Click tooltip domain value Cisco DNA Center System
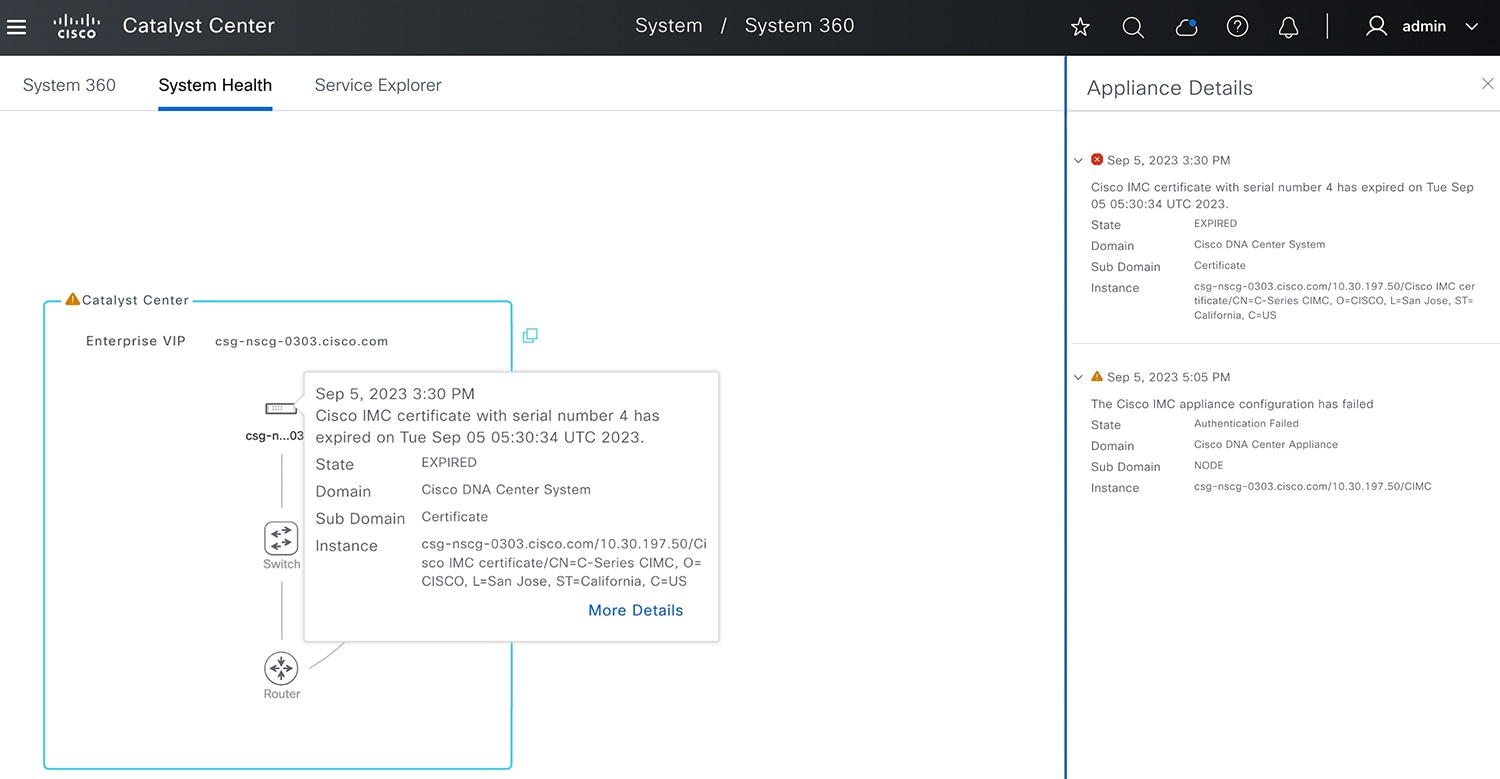Viewport: 1500px width, 779px height. pyautogui.click(x=506, y=490)
